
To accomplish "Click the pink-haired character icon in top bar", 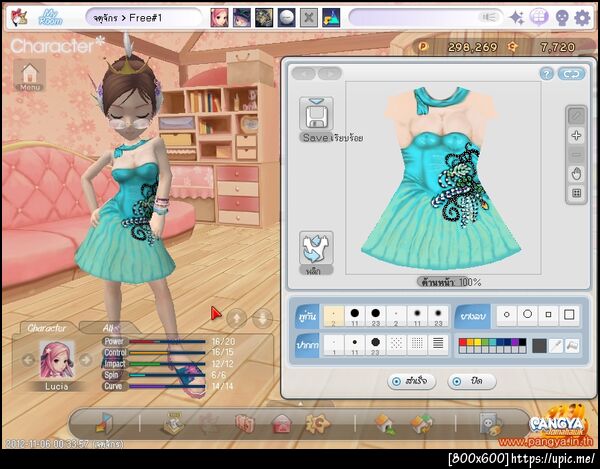I will pyautogui.click(x=220, y=18).
